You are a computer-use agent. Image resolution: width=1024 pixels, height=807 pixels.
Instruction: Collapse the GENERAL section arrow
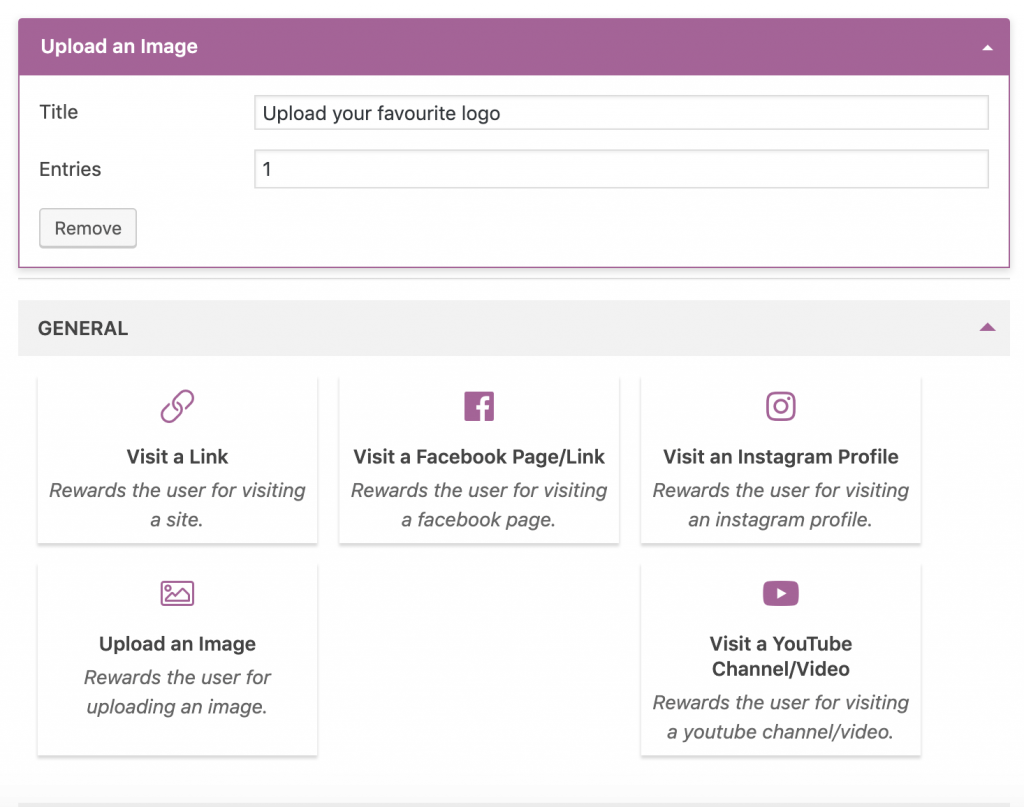[987, 327]
